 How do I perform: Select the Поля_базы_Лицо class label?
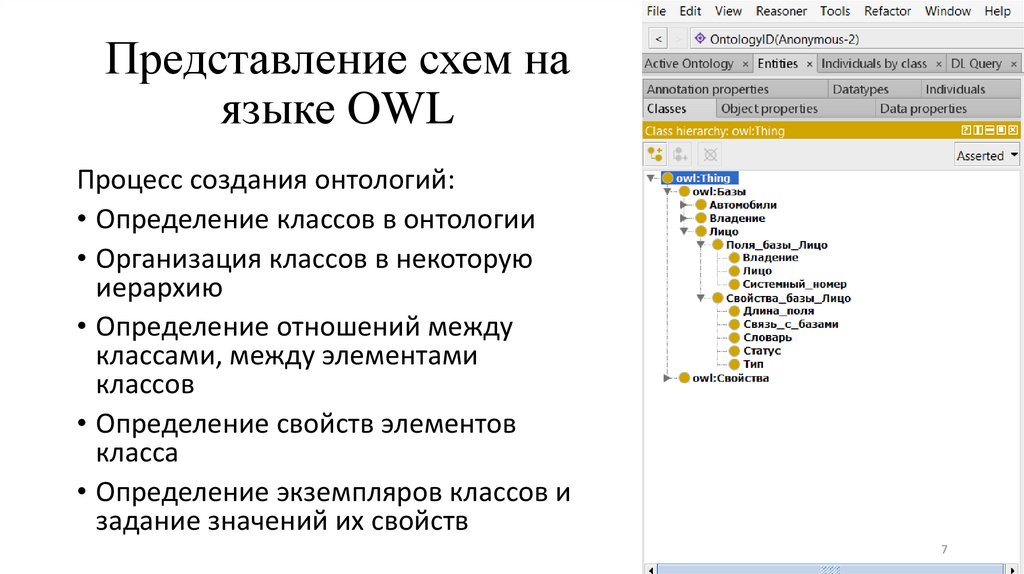[776, 245]
